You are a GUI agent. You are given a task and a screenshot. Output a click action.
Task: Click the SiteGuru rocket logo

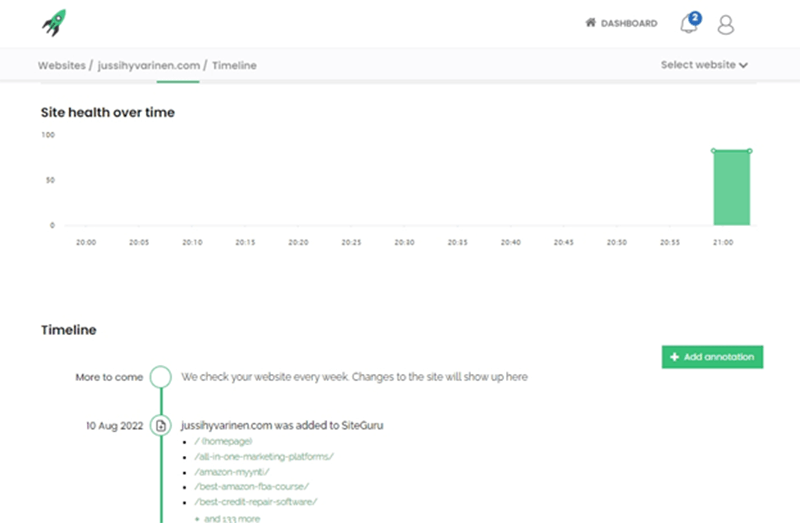[54, 22]
